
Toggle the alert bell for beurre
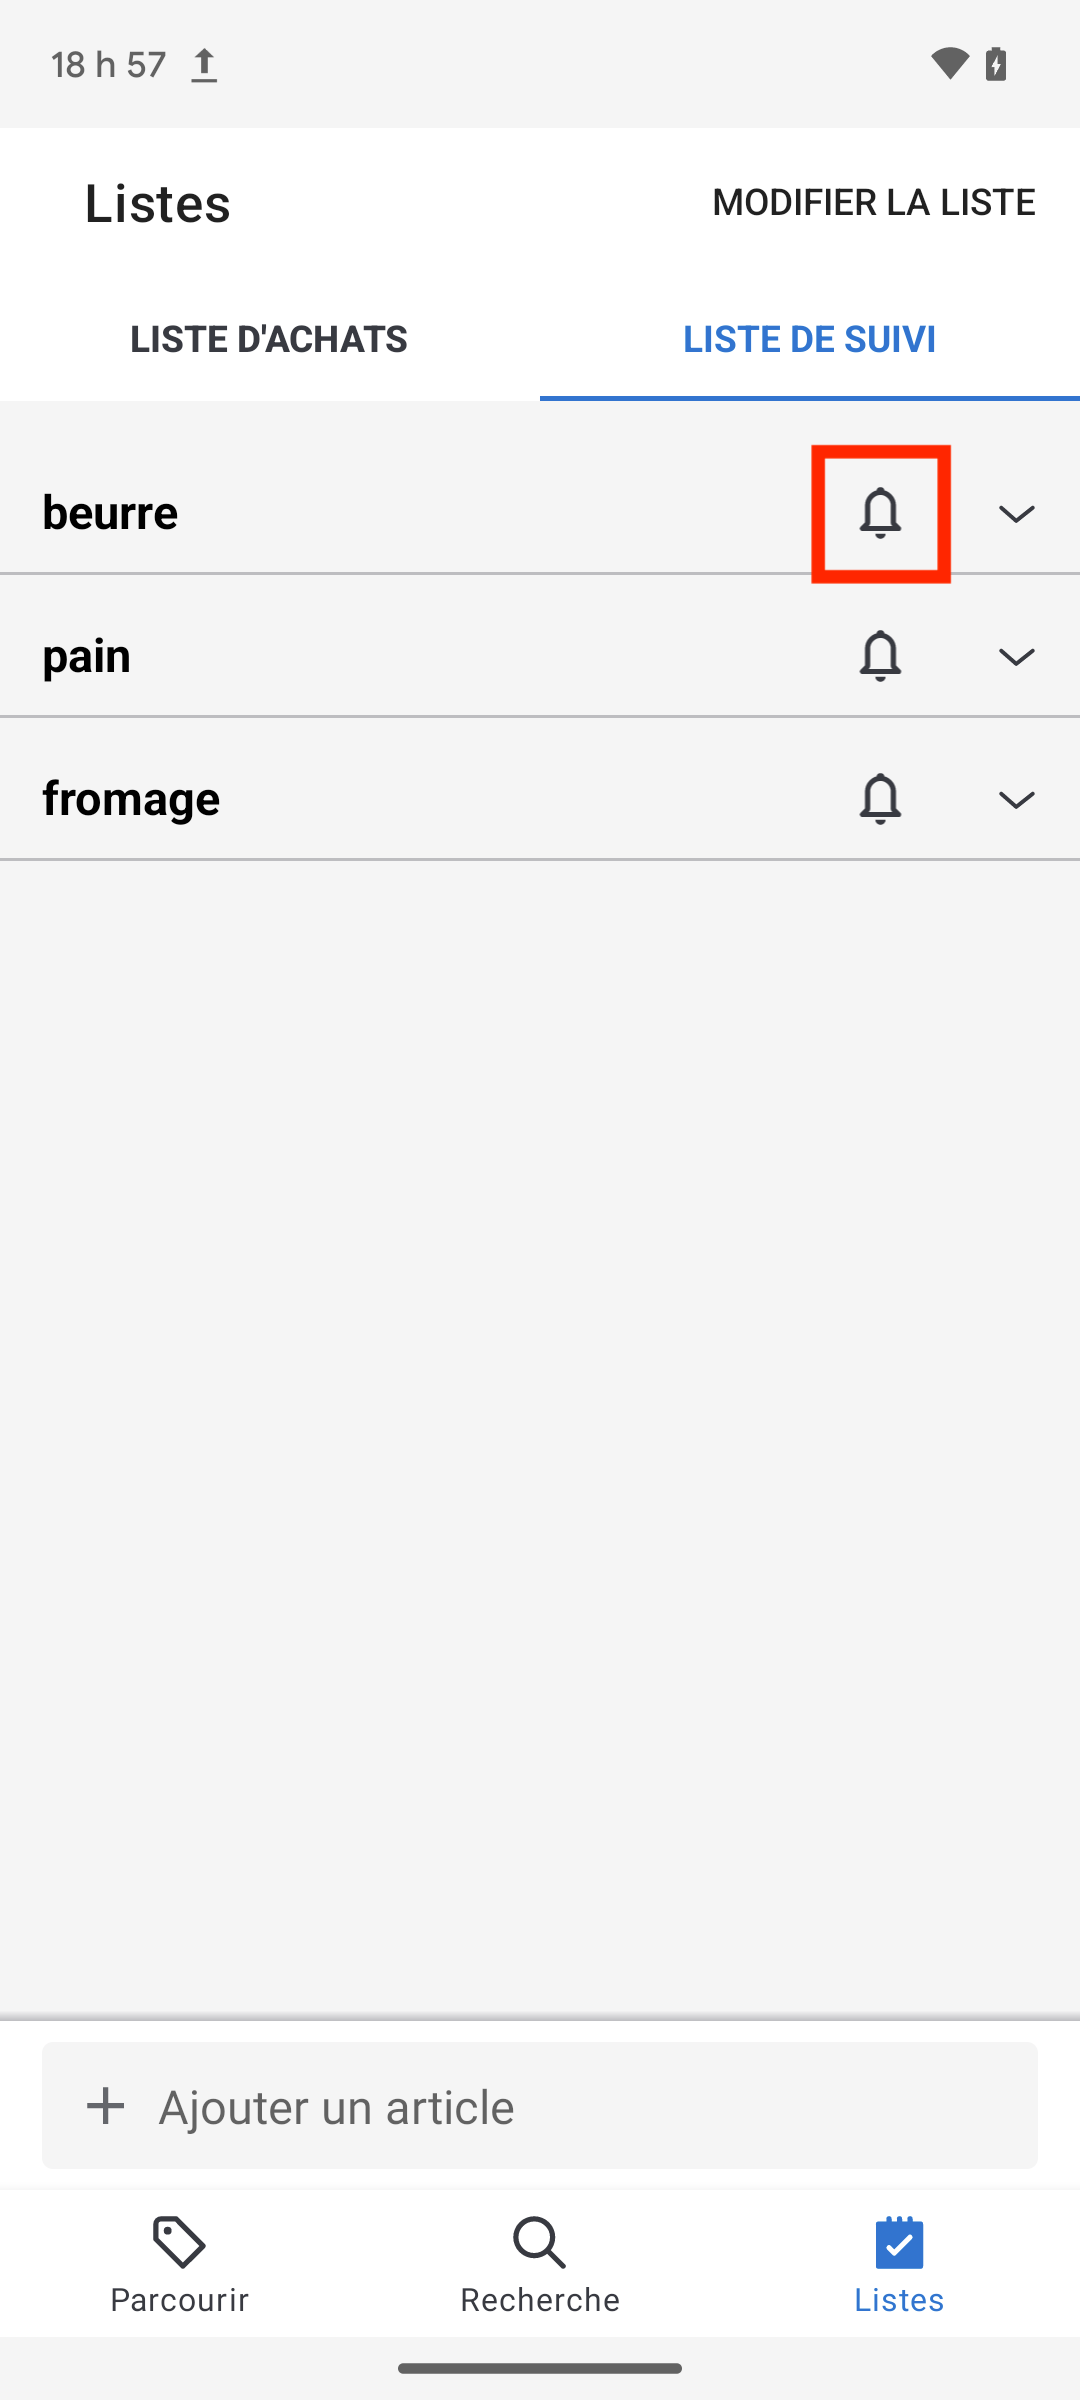(880, 513)
